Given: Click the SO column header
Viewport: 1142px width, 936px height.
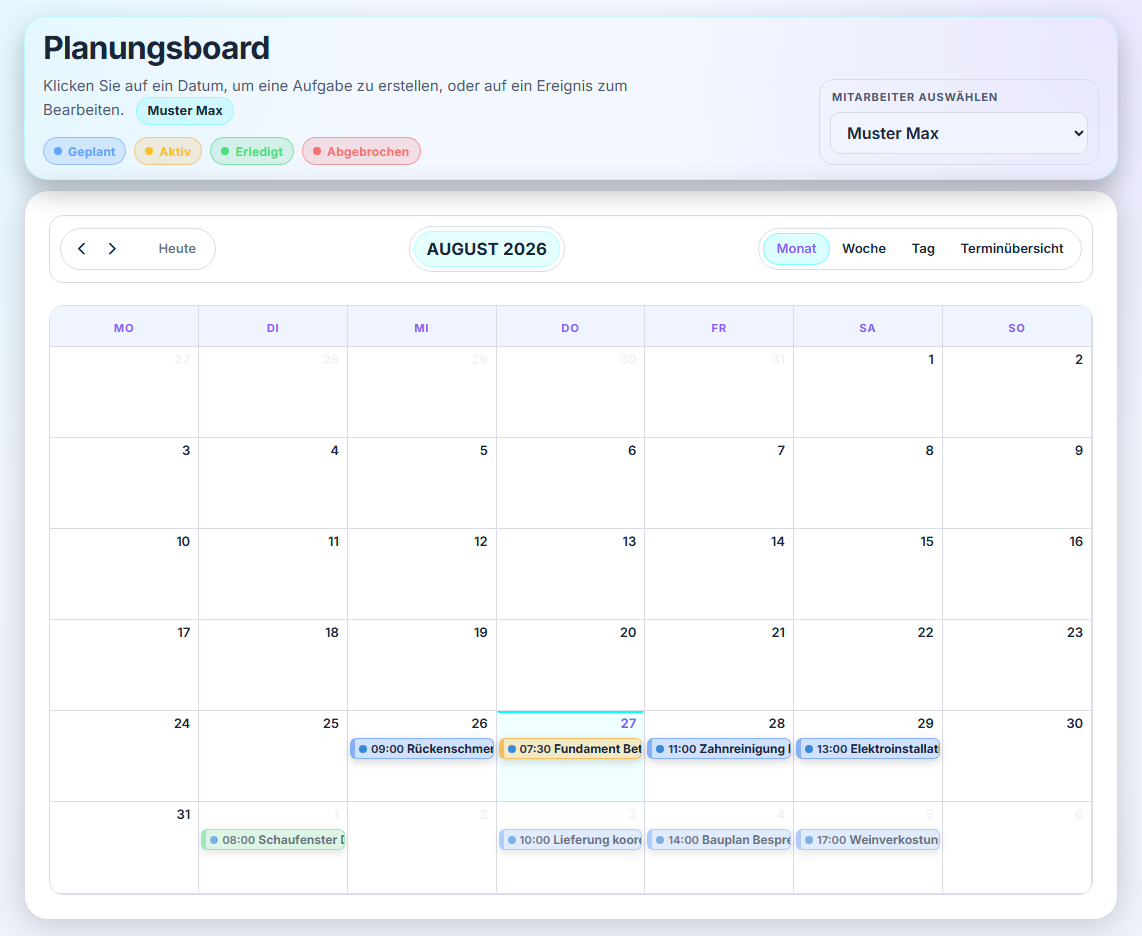Looking at the screenshot, I should point(1017,328).
